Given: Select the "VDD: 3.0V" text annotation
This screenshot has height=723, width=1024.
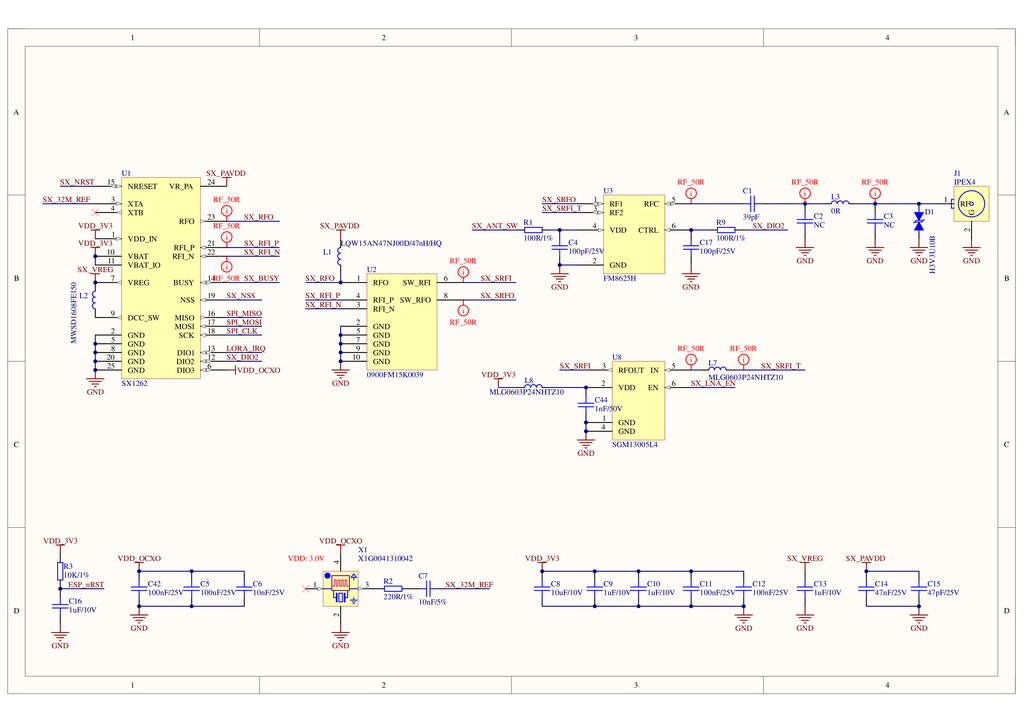Looking at the screenshot, I should [x=306, y=559].
